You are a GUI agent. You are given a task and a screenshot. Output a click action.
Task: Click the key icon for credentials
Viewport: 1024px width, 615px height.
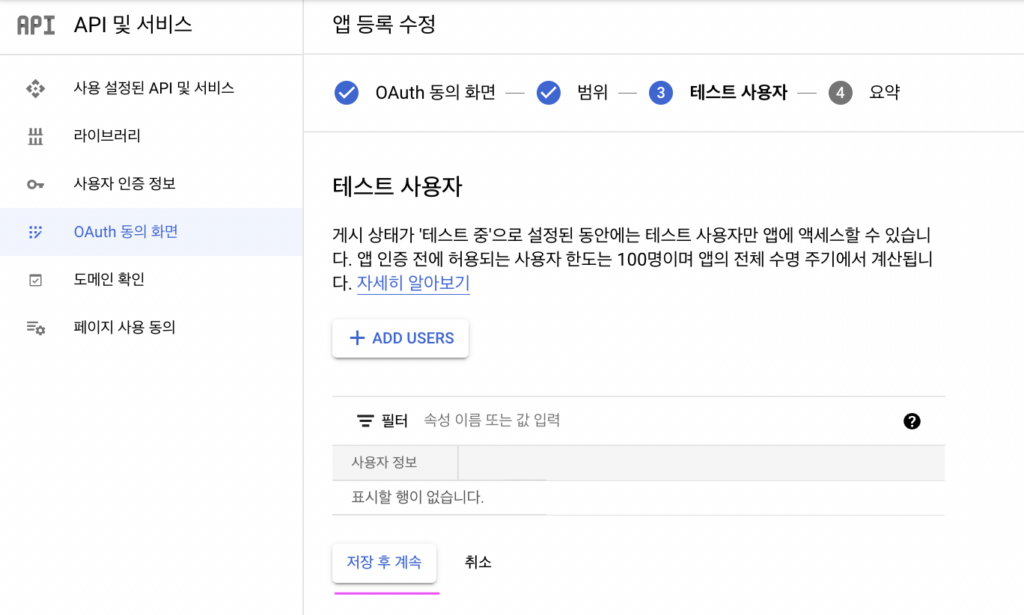point(36,184)
